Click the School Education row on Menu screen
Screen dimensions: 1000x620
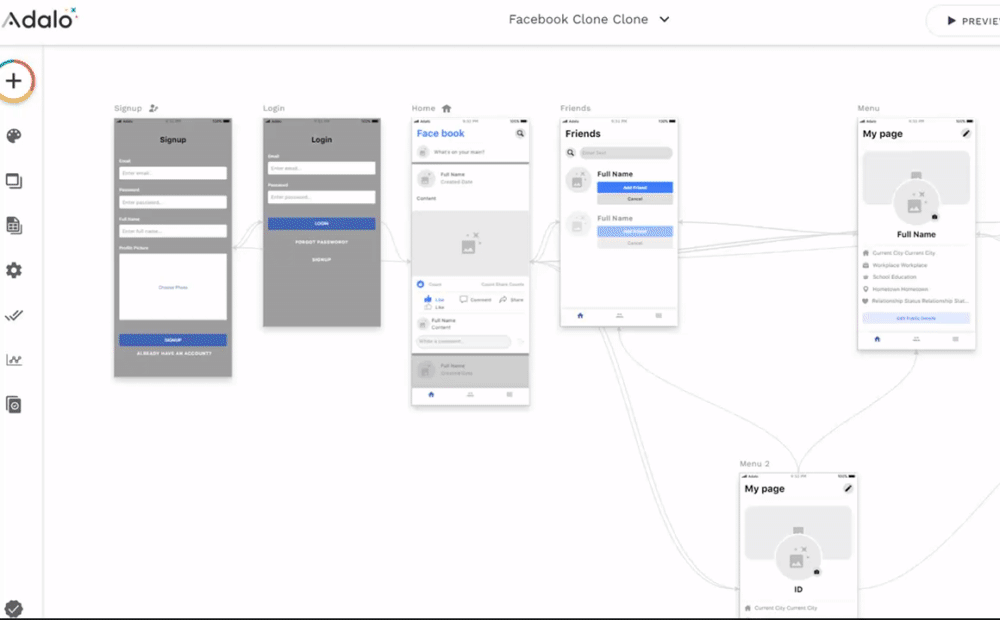916,277
